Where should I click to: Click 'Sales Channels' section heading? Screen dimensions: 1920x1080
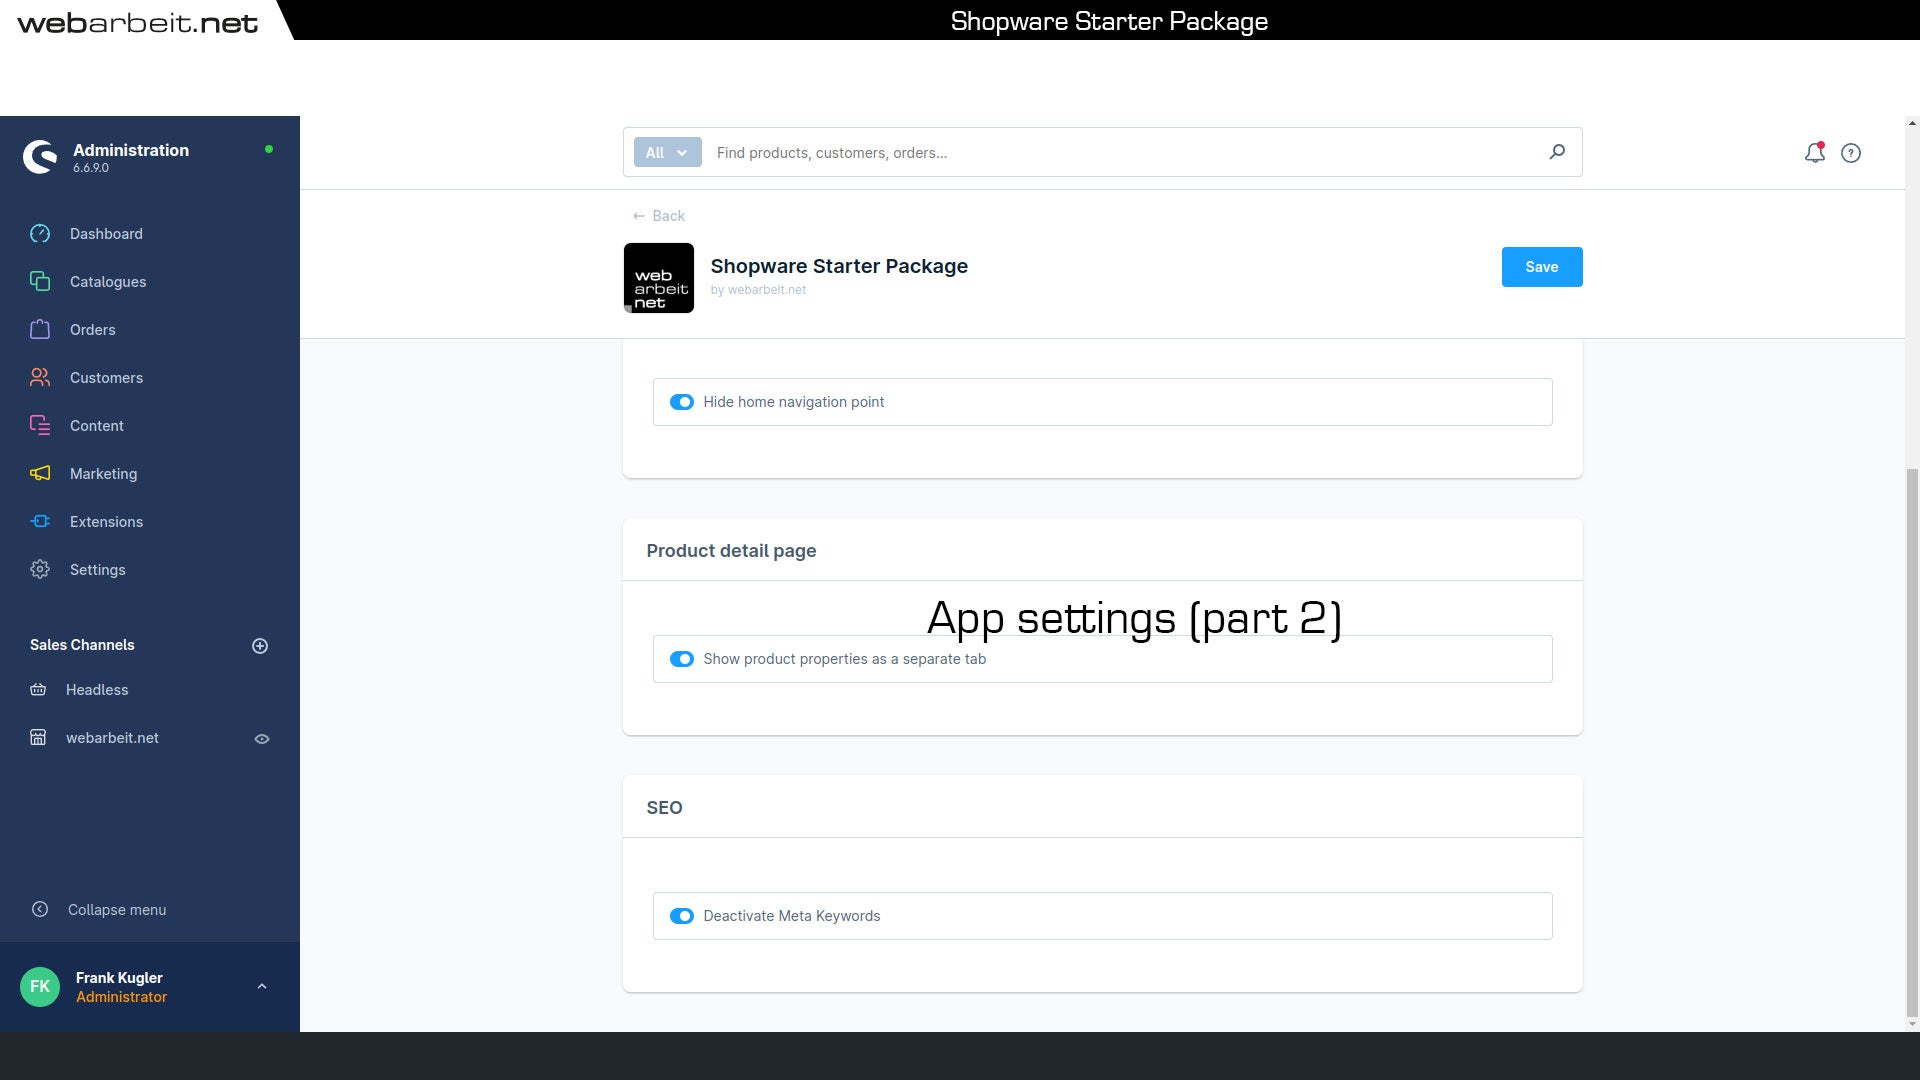(x=82, y=645)
